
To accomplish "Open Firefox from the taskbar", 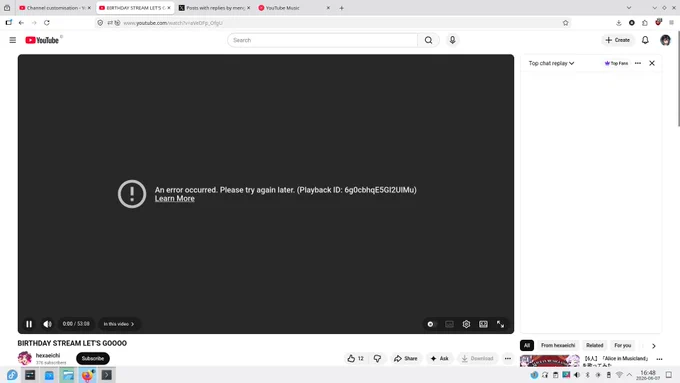I will 88,375.
